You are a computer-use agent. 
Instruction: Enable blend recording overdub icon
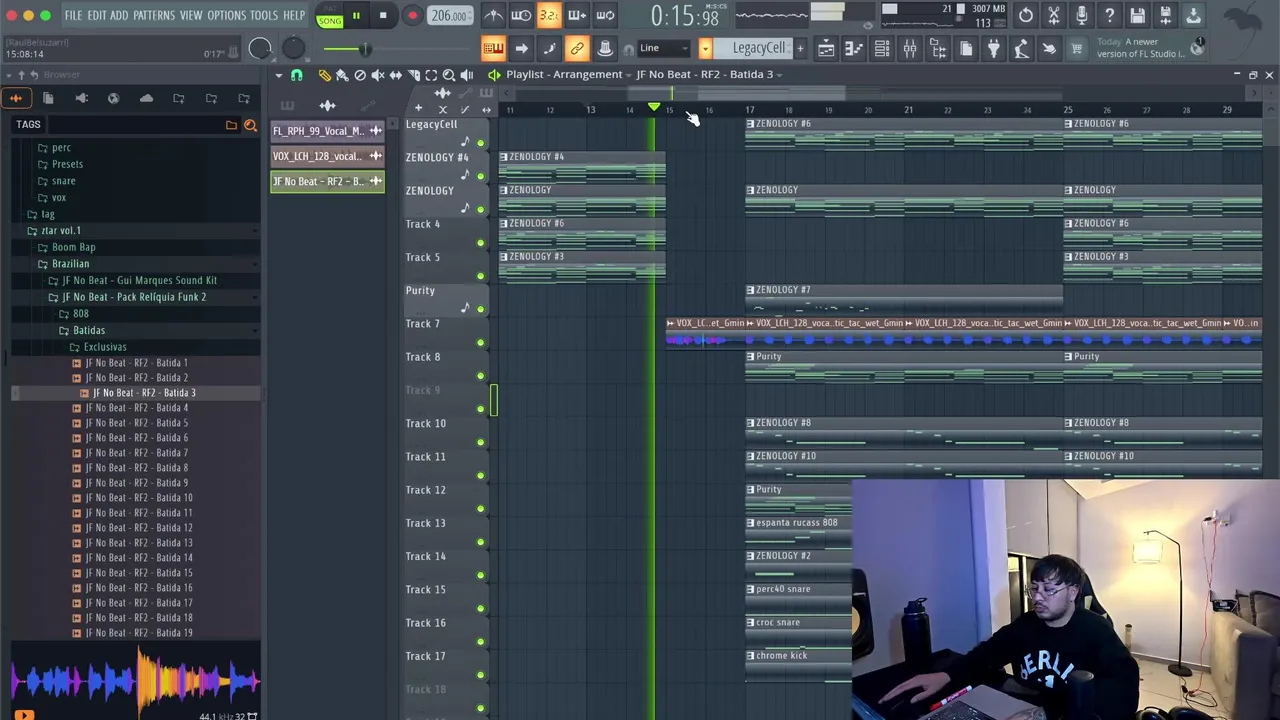pyautogui.click(x=577, y=15)
